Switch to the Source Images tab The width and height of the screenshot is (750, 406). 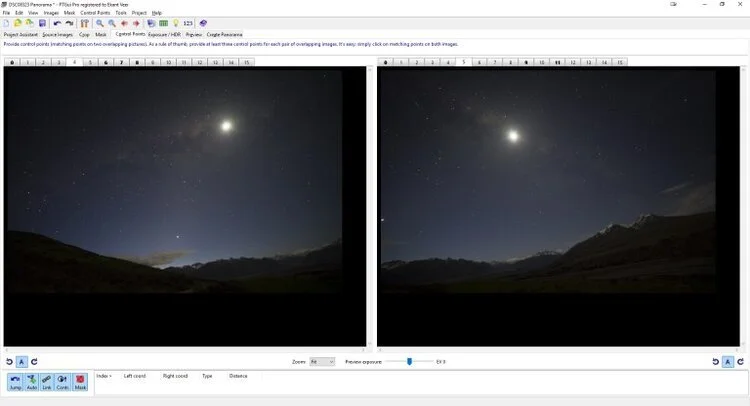[x=57, y=34]
